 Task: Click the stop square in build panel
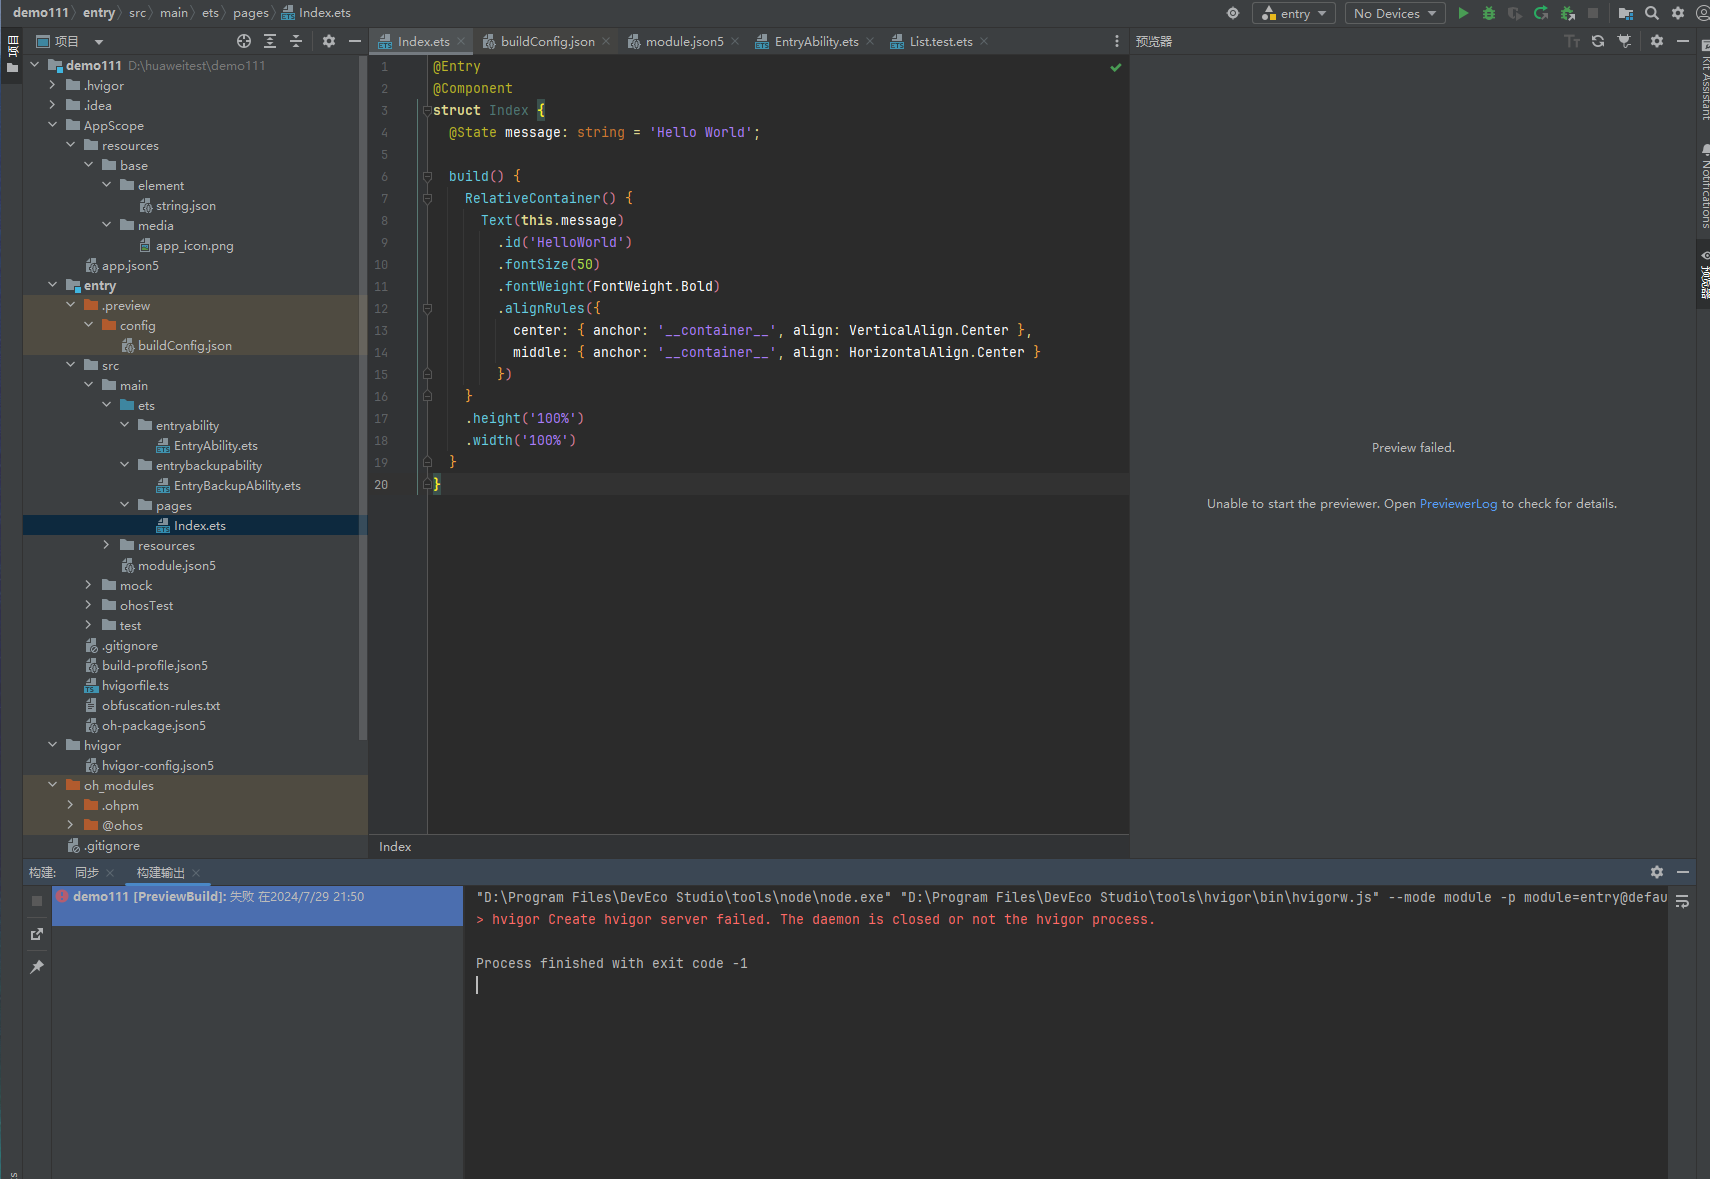pos(37,901)
